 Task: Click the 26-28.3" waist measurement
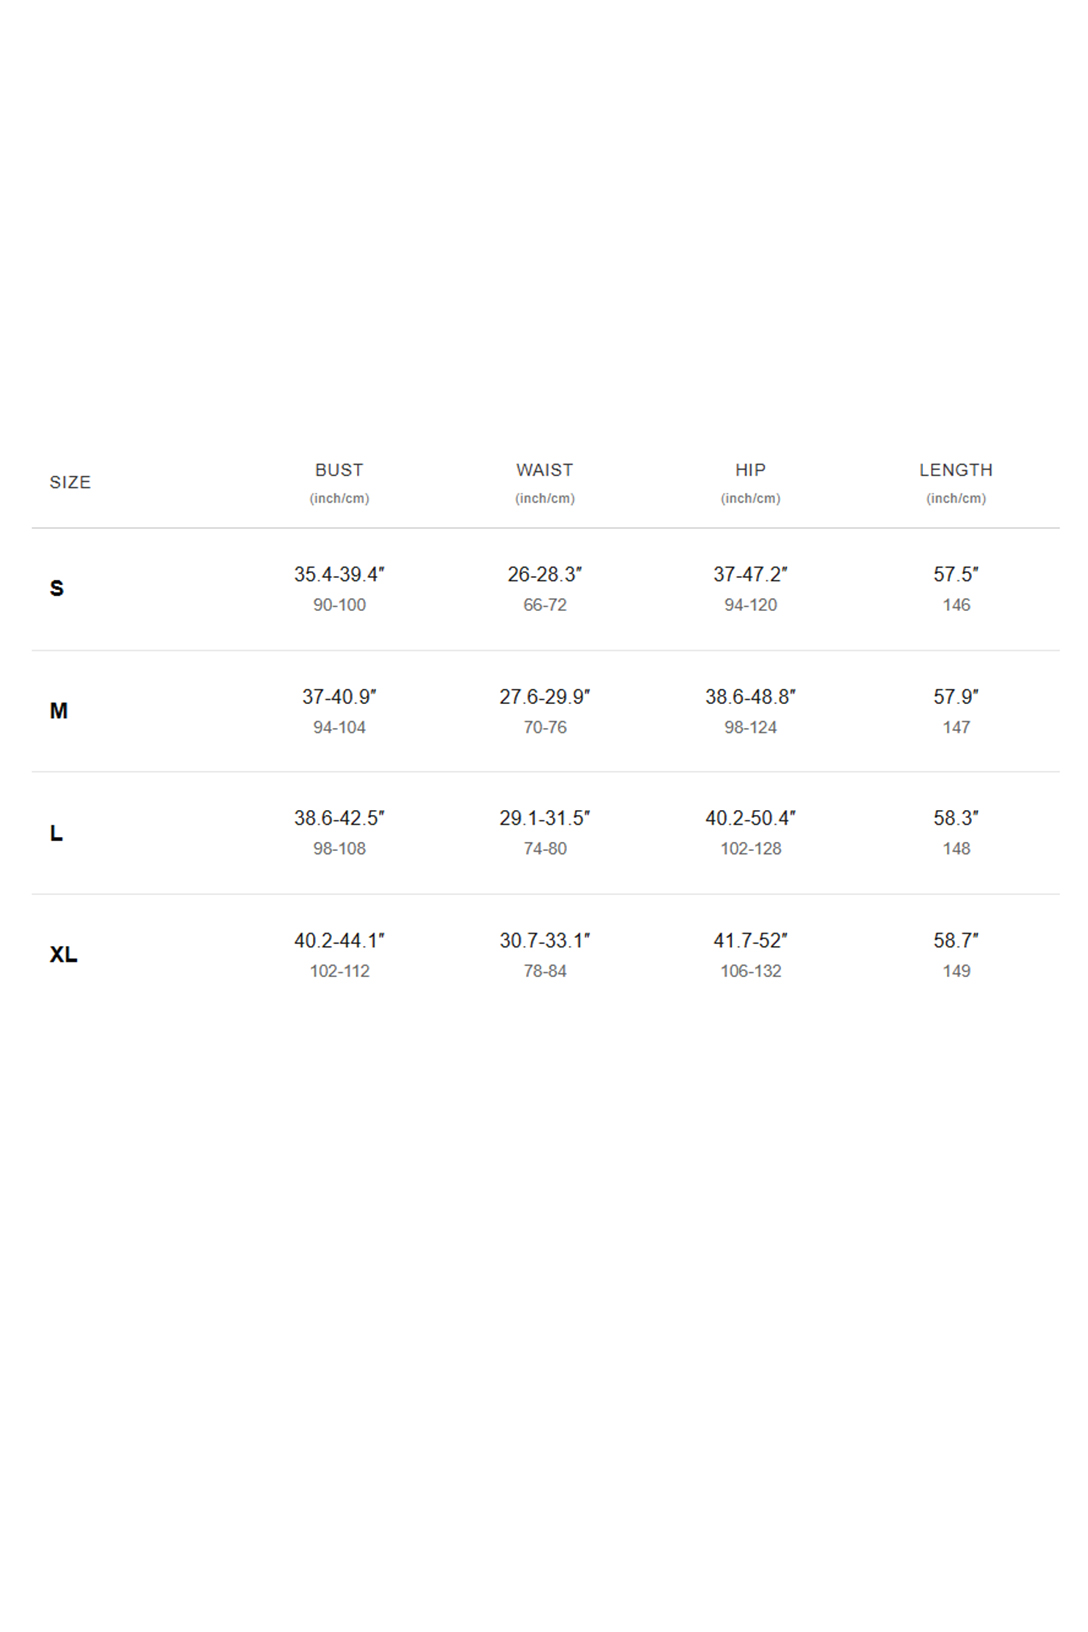coord(545,574)
